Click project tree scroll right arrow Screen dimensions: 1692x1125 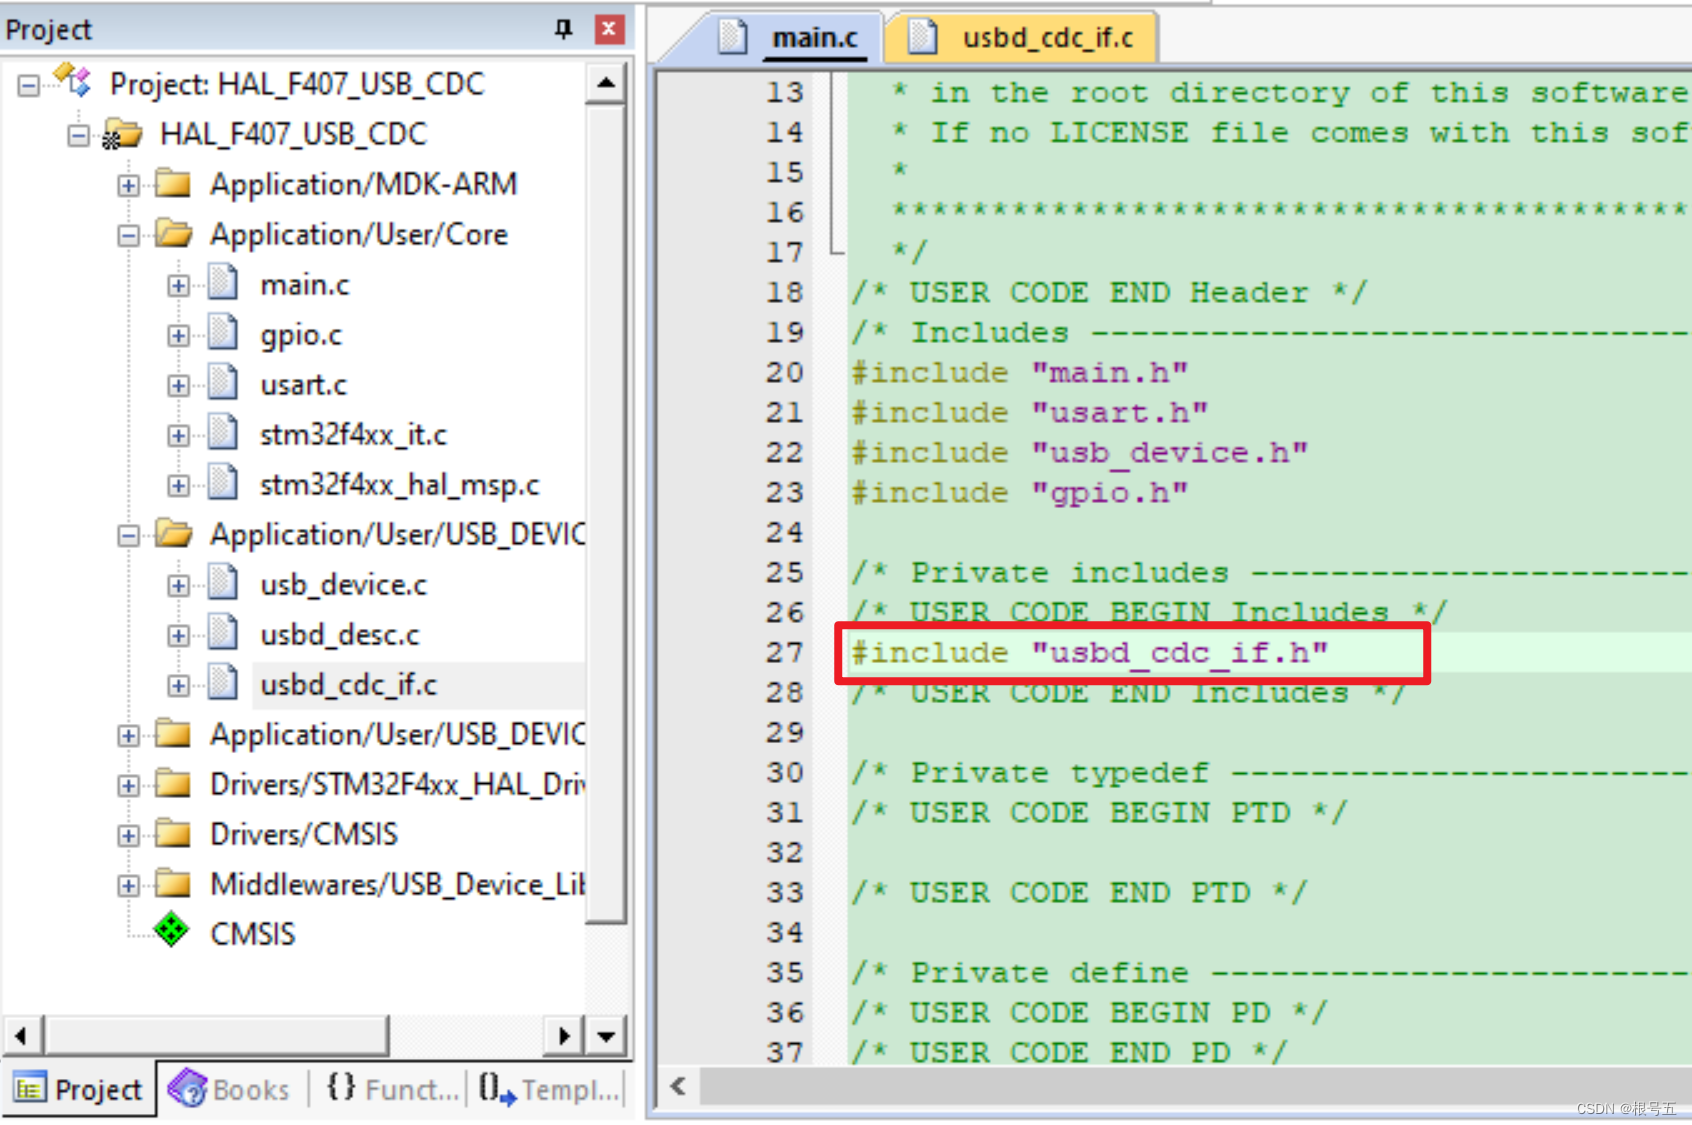(x=565, y=1036)
